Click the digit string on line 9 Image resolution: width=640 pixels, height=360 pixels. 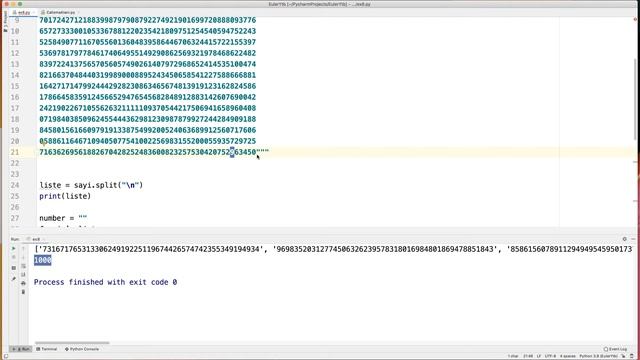[x=148, y=20]
